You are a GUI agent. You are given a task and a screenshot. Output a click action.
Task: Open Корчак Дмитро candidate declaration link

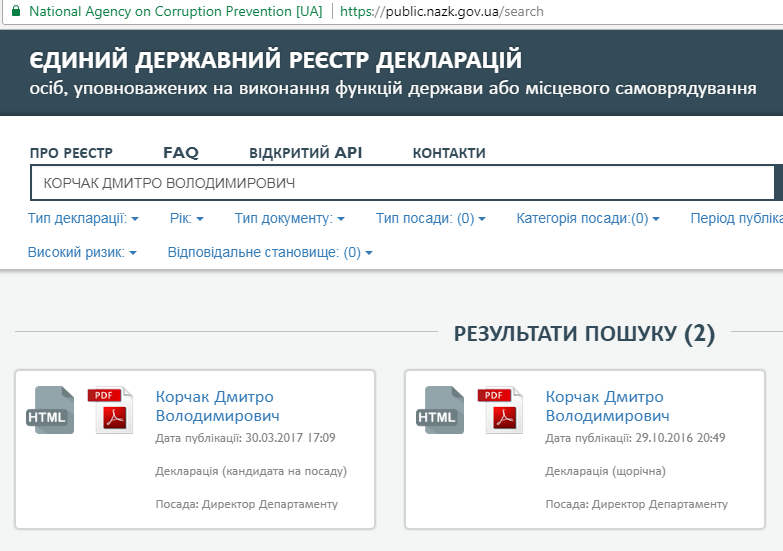tap(217, 406)
